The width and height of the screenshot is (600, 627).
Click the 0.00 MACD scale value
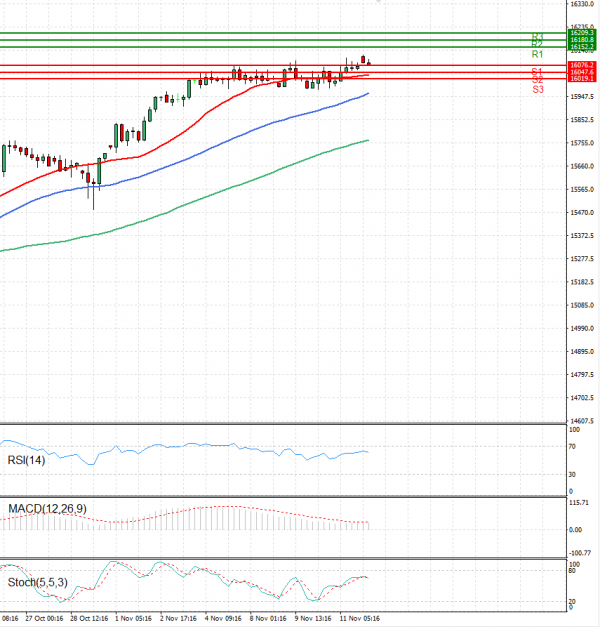[575, 530]
